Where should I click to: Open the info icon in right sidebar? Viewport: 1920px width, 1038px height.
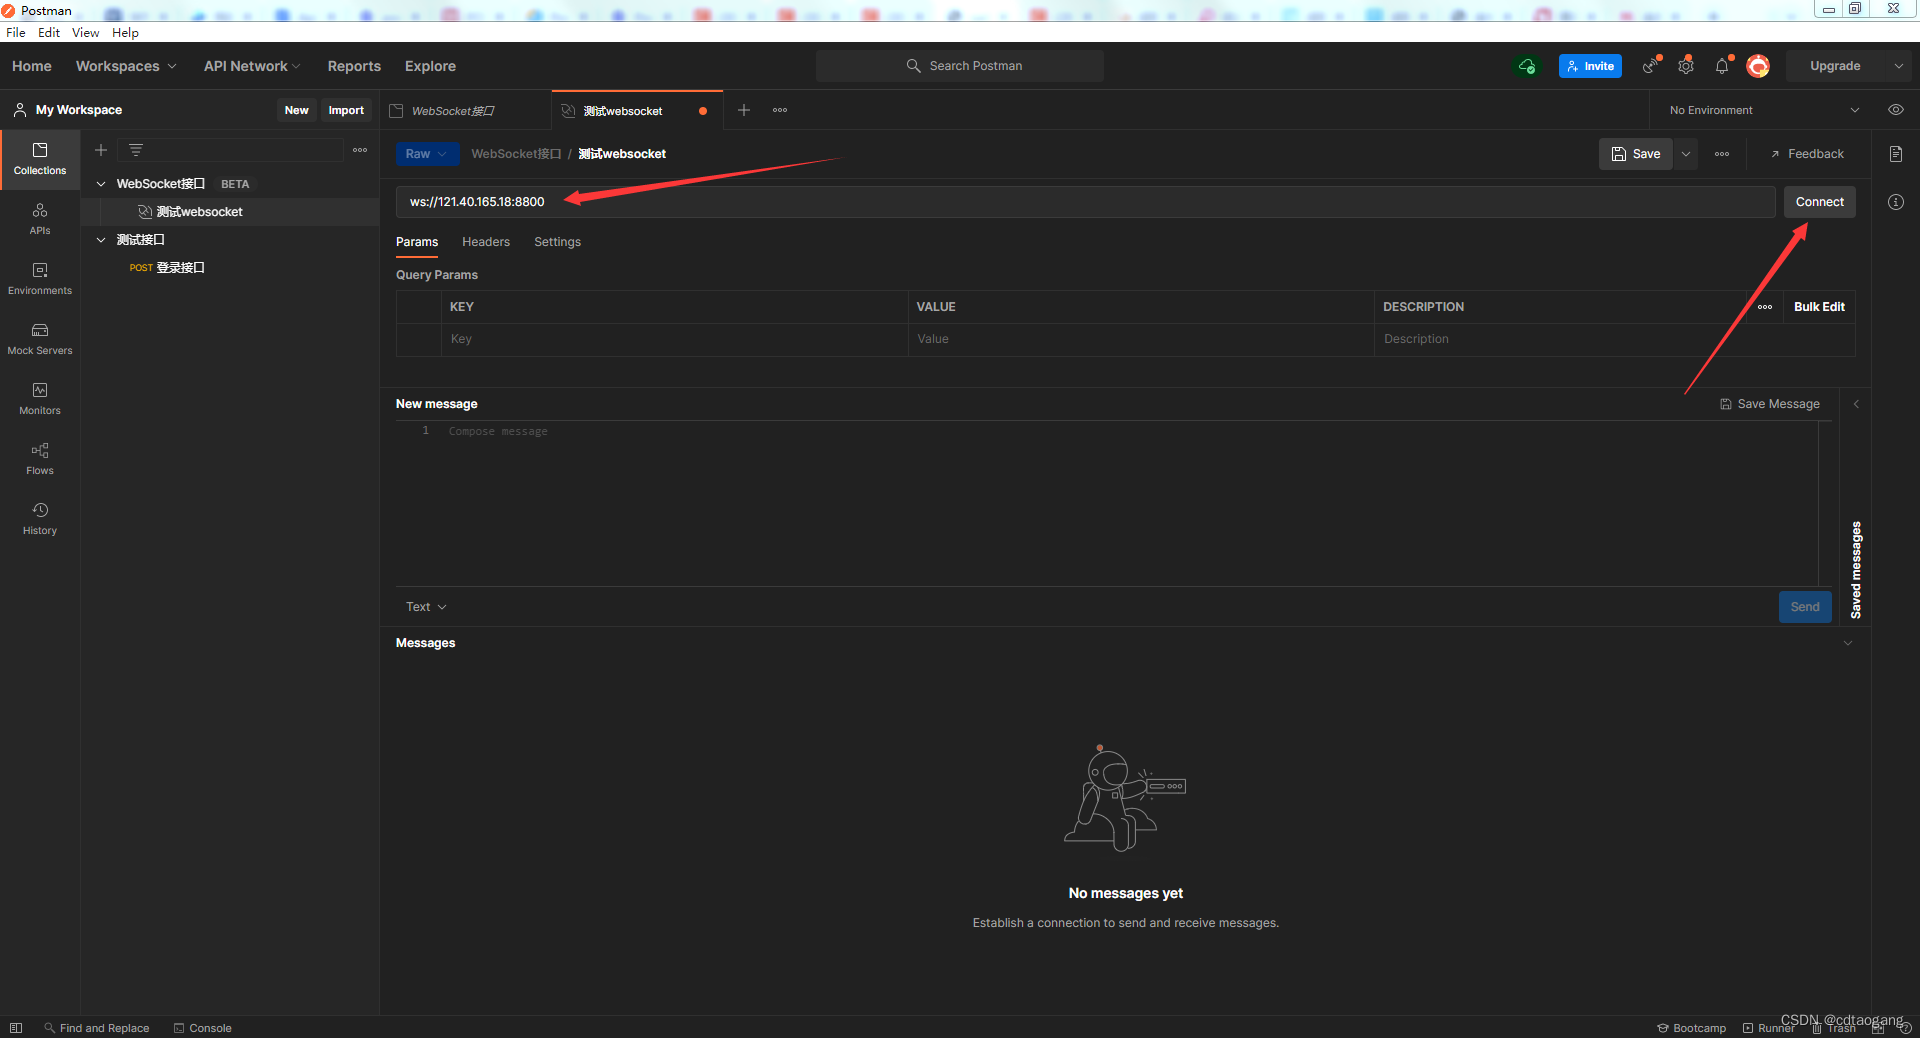click(1896, 202)
